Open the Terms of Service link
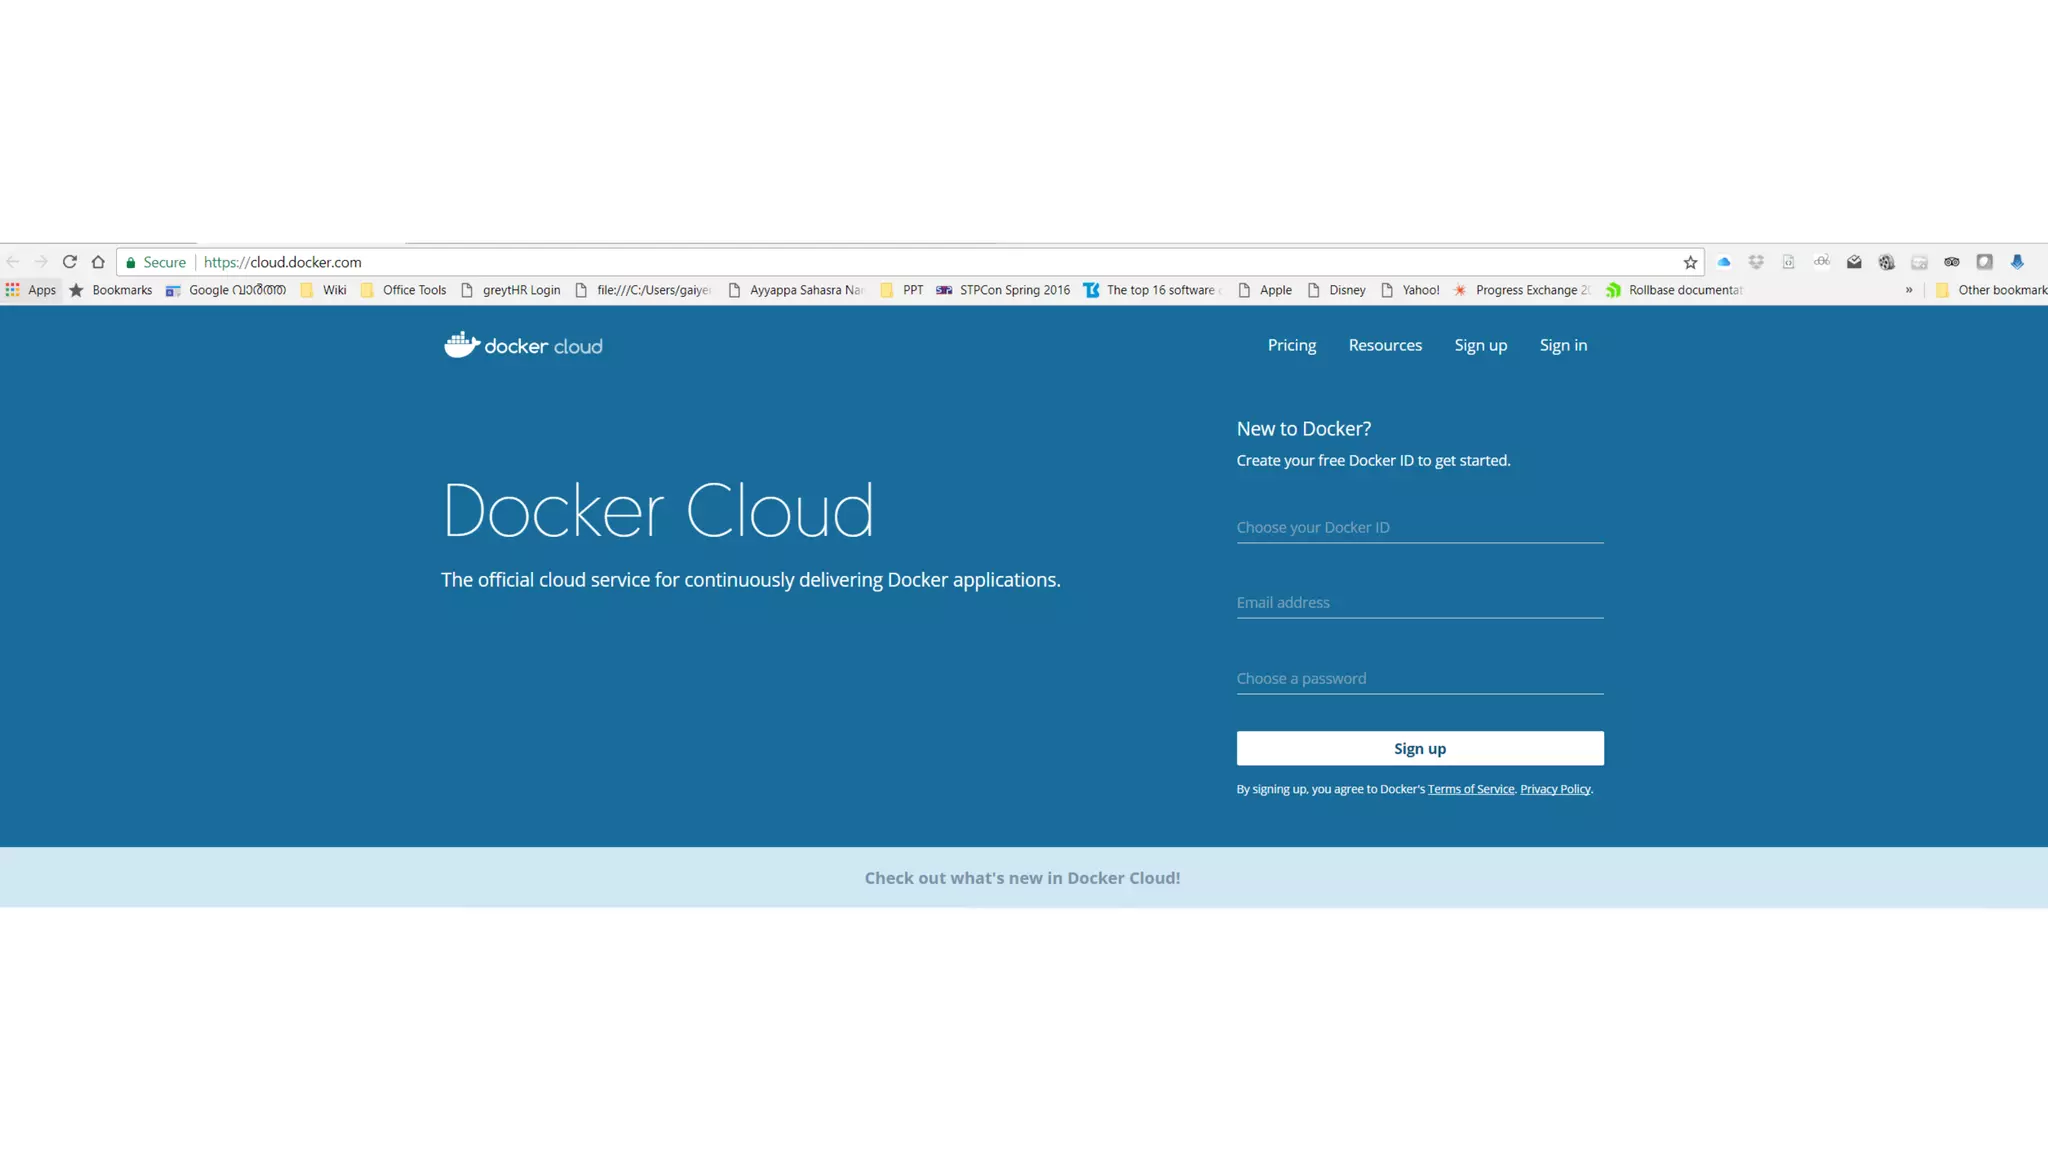Viewport: 2048px width, 1152px height. pos(1470,789)
